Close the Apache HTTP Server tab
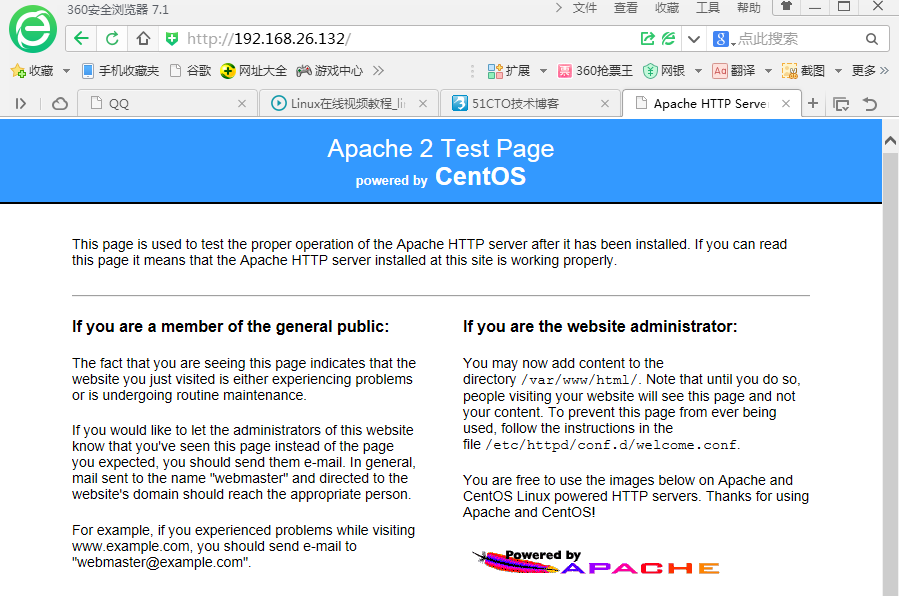The image size is (899, 596). point(786,104)
